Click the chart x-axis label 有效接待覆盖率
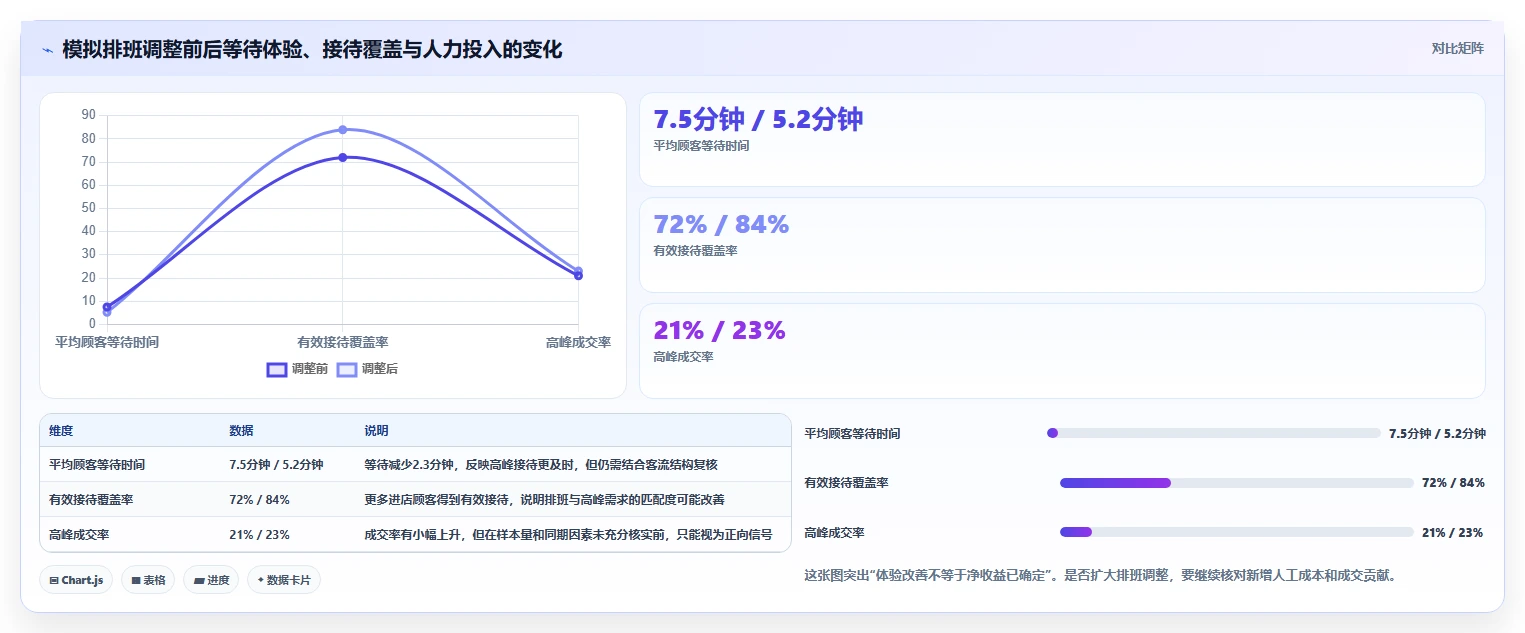The height and width of the screenshot is (633, 1525). click(x=342, y=342)
